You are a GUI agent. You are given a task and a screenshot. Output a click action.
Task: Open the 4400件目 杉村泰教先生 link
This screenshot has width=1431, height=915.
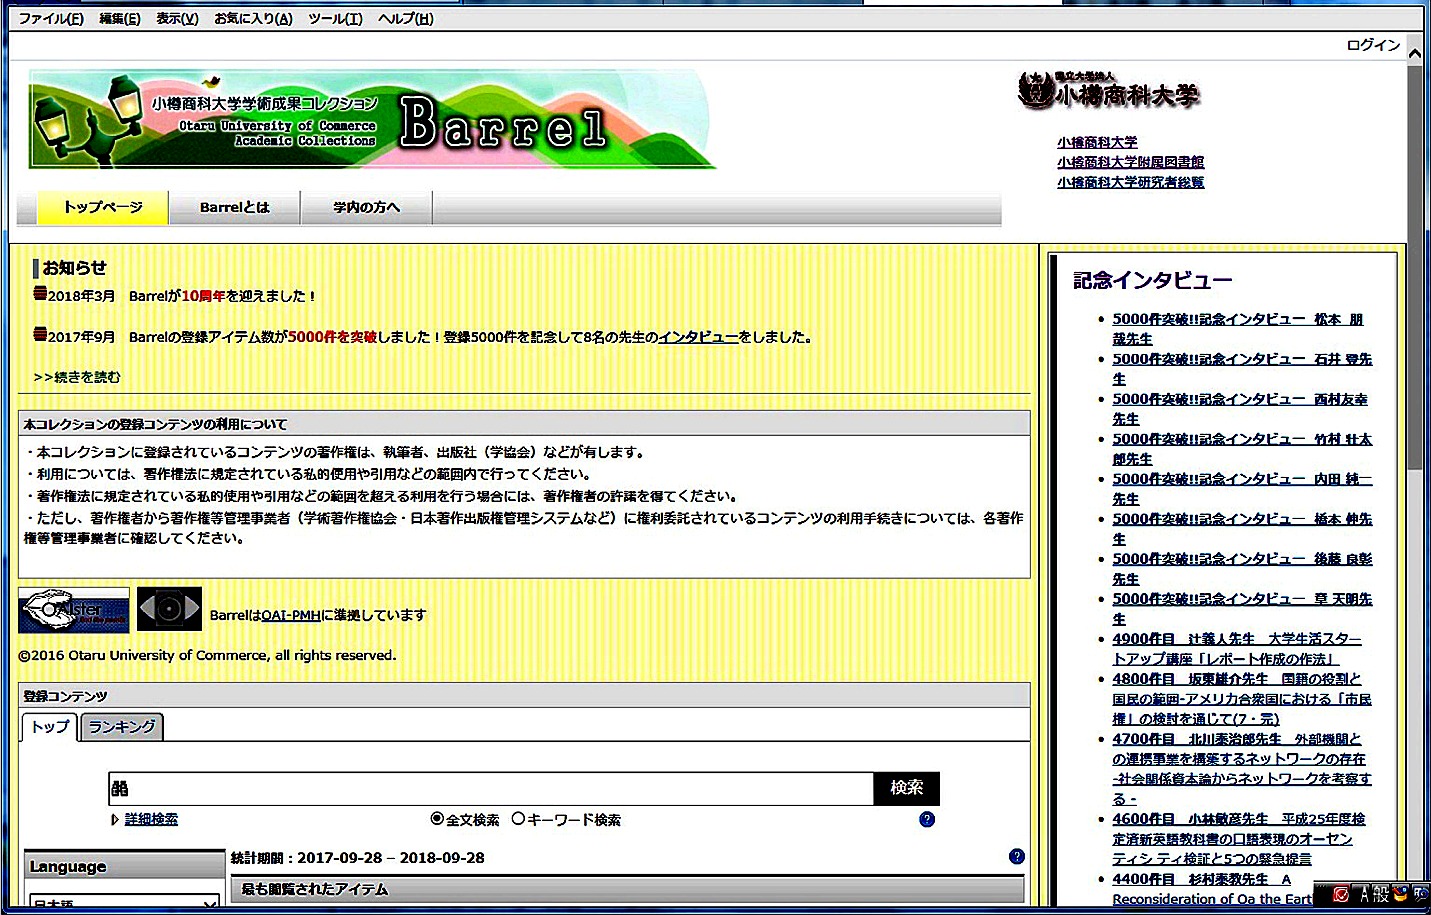[1212, 889]
